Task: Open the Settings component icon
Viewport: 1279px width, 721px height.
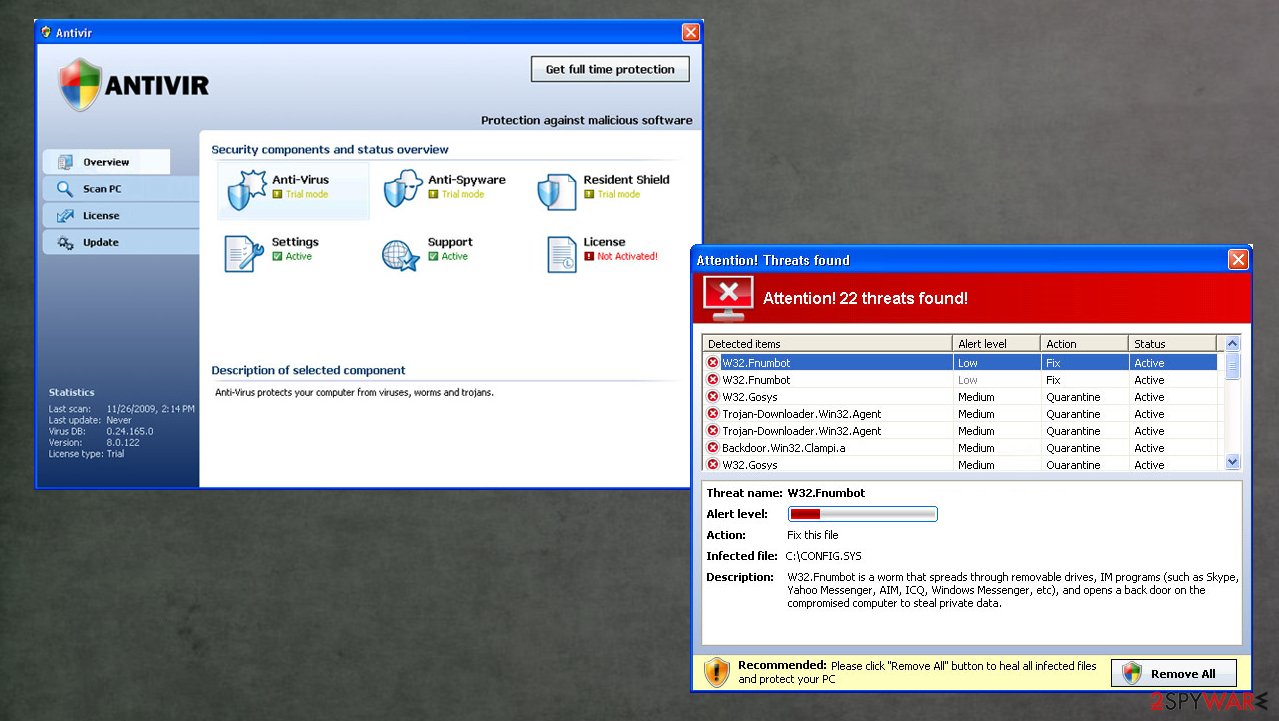Action: click(244, 254)
